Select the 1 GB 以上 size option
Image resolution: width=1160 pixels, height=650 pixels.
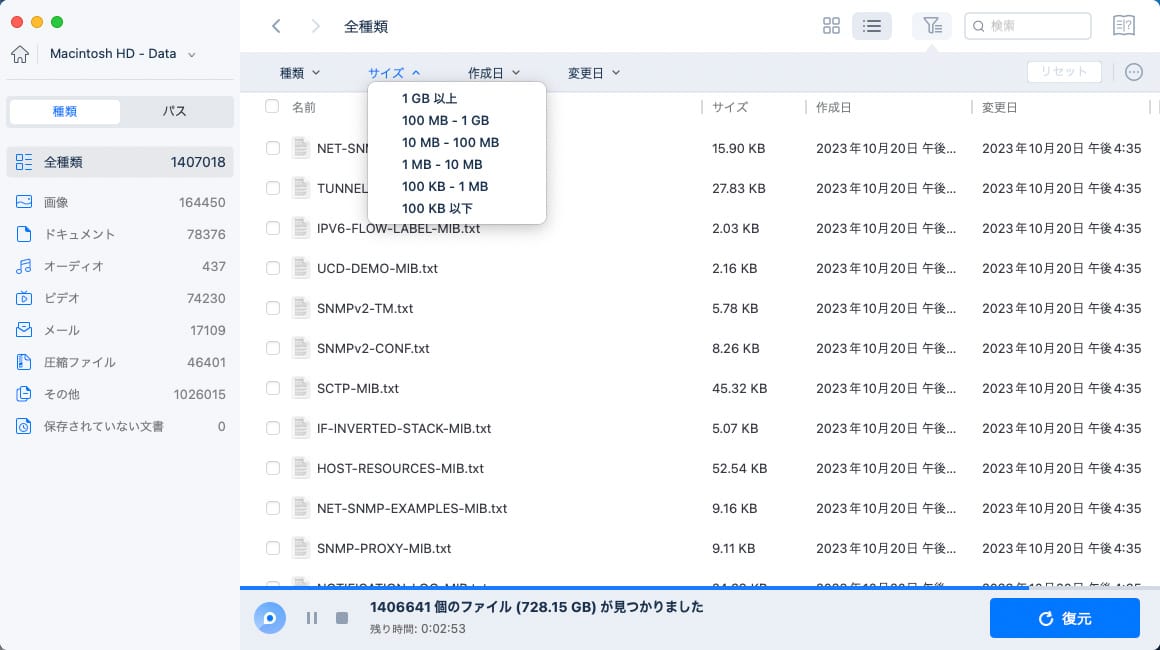pos(429,98)
